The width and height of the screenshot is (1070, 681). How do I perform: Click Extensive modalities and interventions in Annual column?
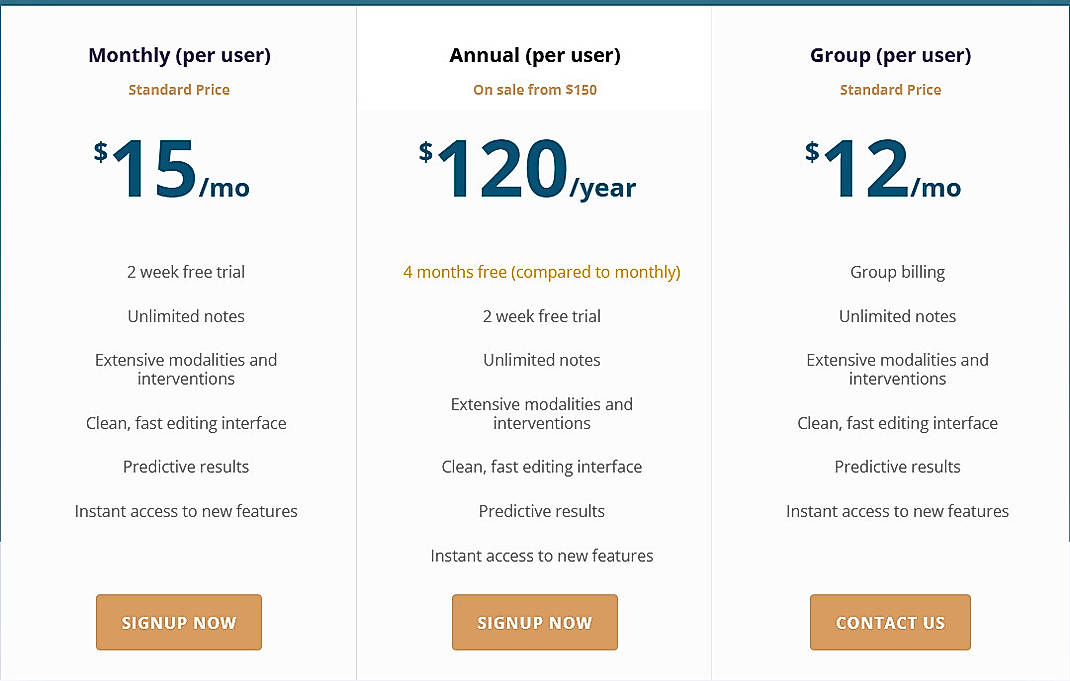541,413
